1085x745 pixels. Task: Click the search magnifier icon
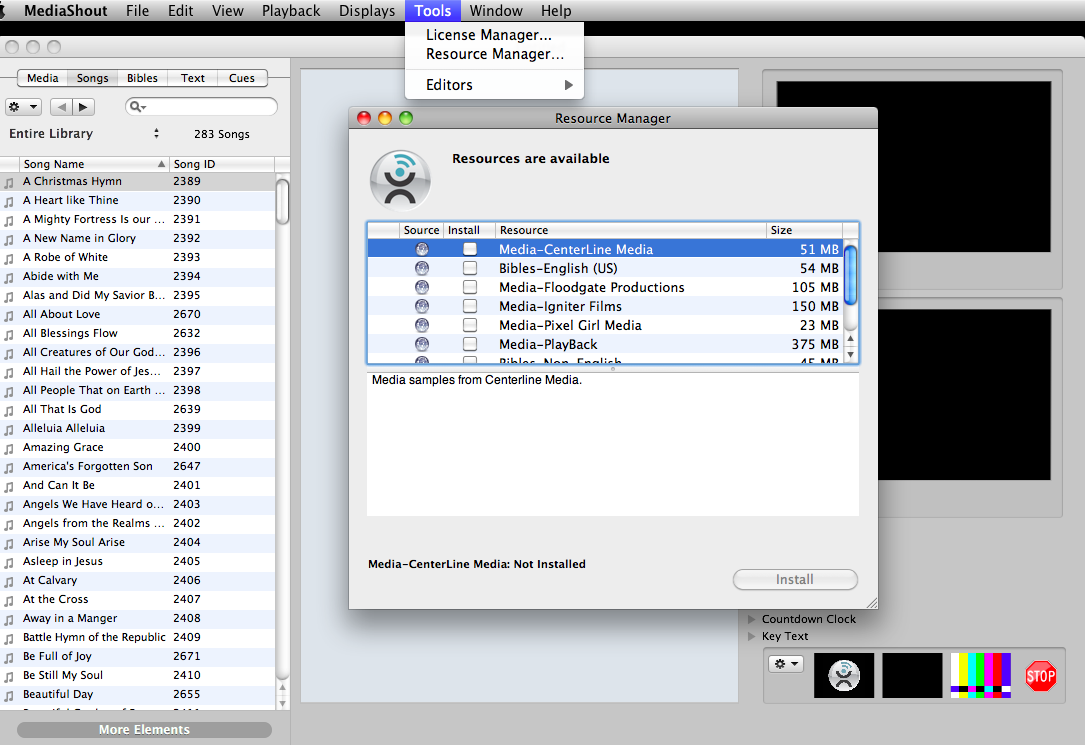pos(137,107)
